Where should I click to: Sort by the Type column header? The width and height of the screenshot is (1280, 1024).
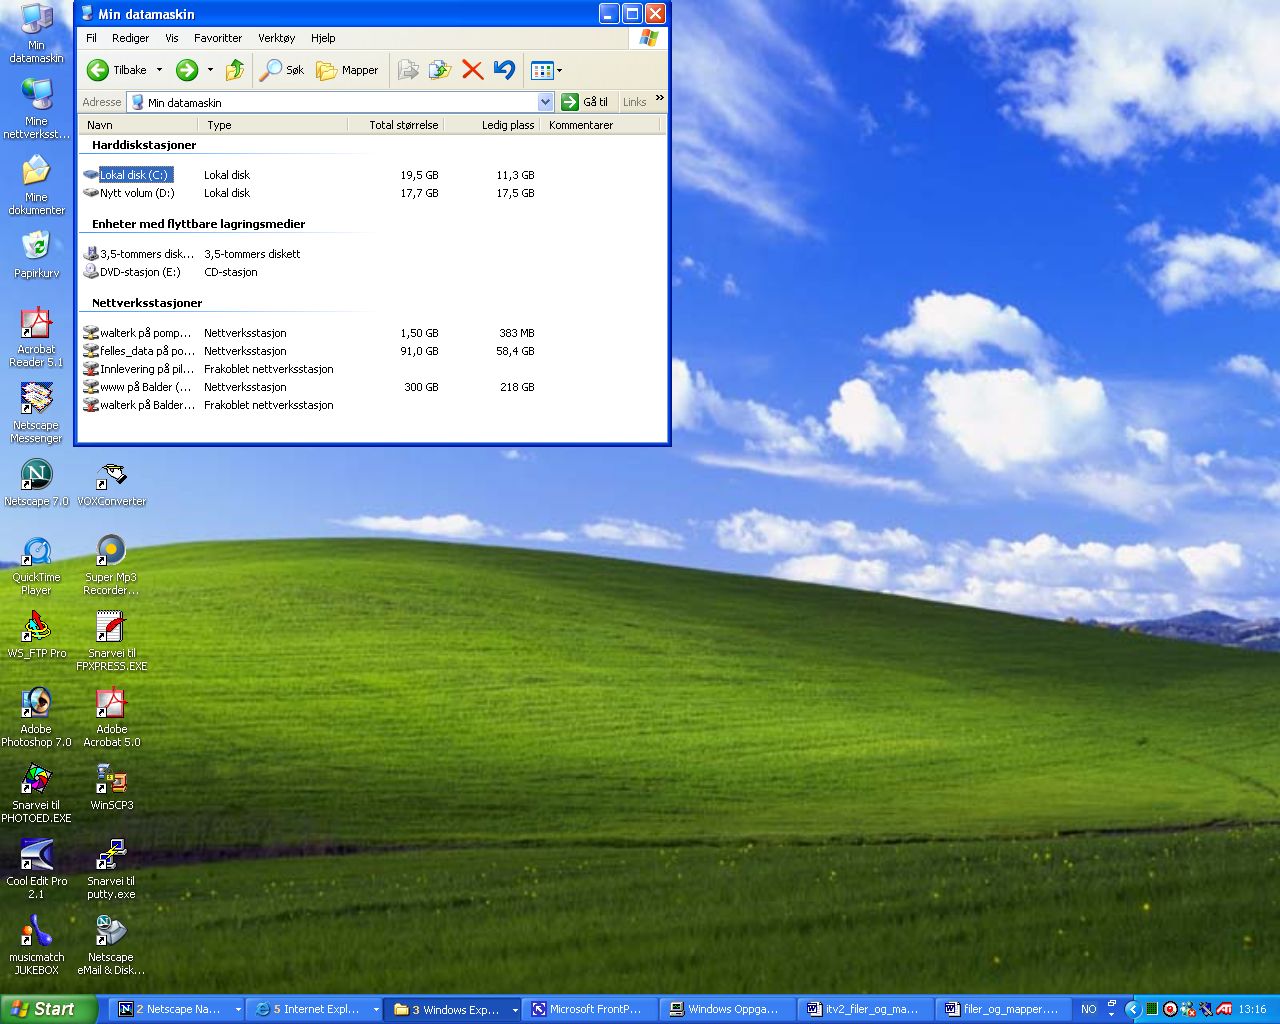pos(272,125)
